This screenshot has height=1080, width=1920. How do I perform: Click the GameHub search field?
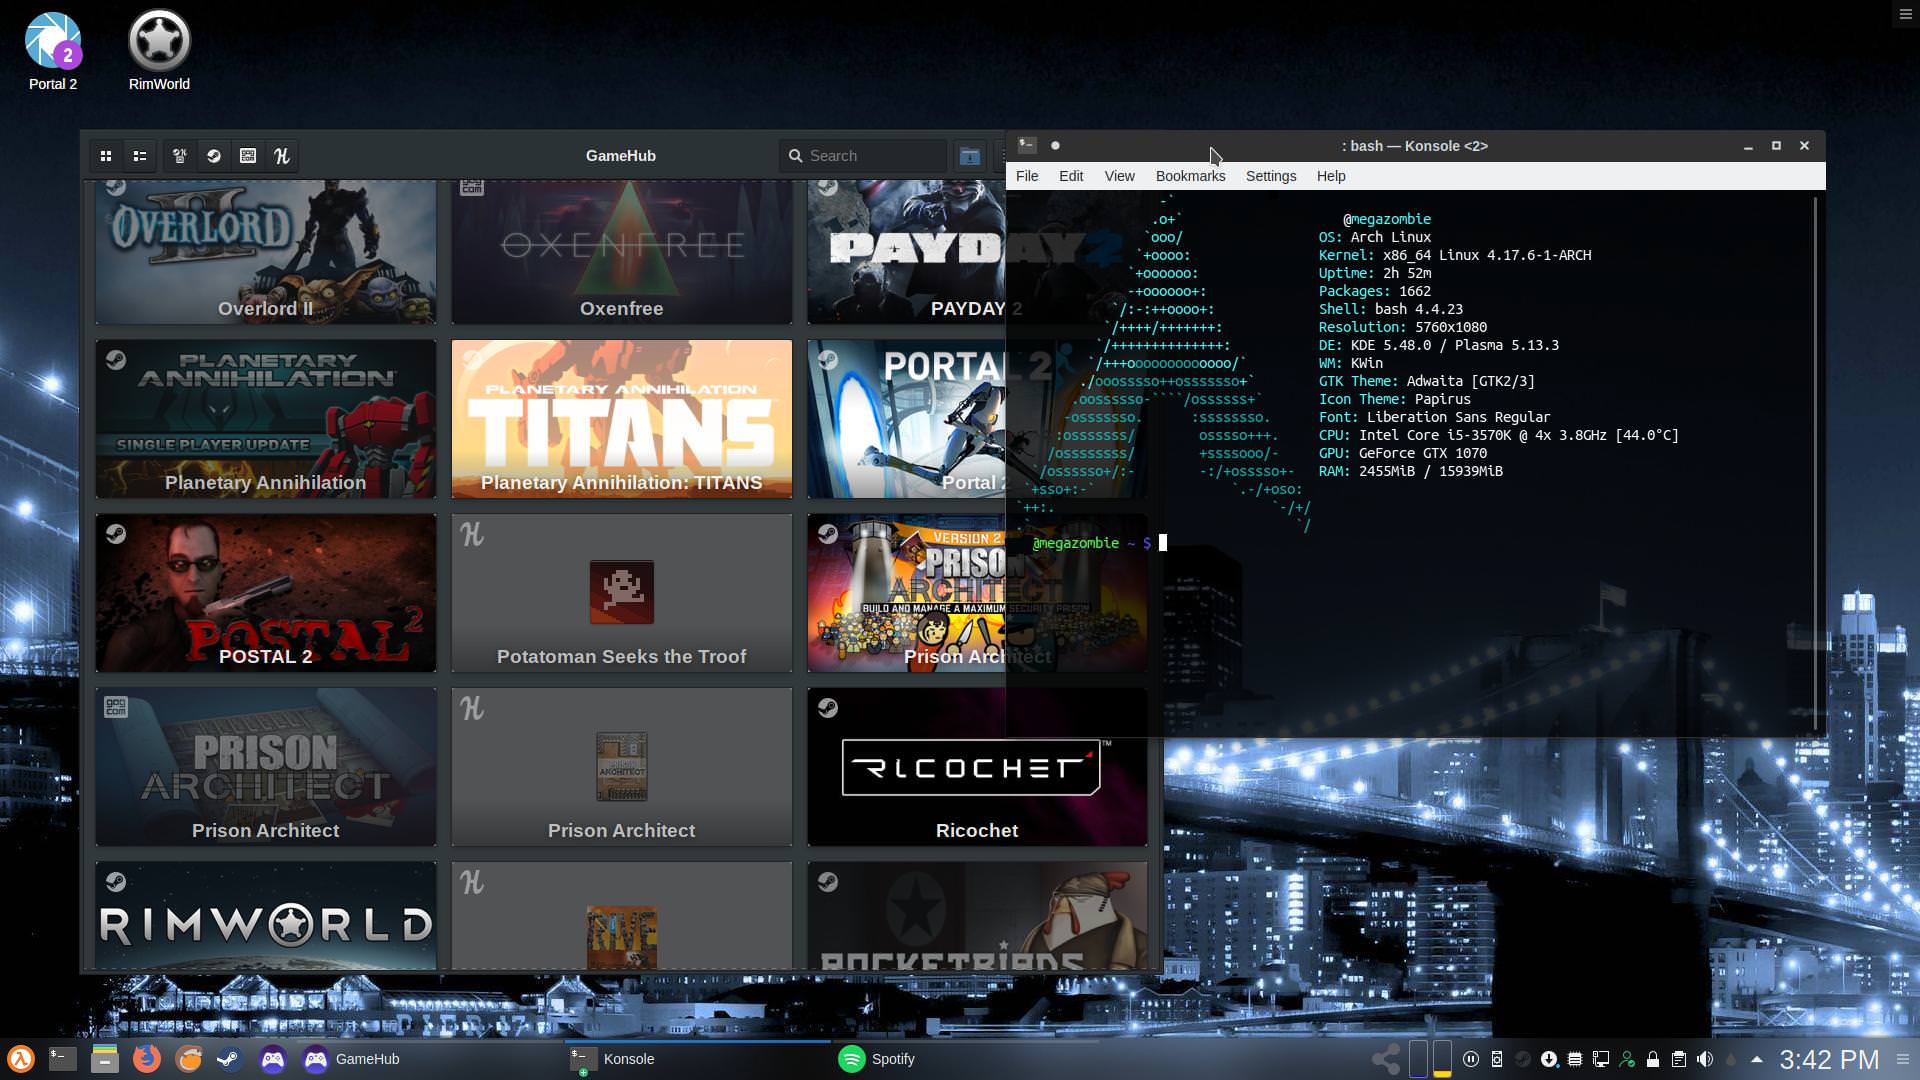coord(870,156)
